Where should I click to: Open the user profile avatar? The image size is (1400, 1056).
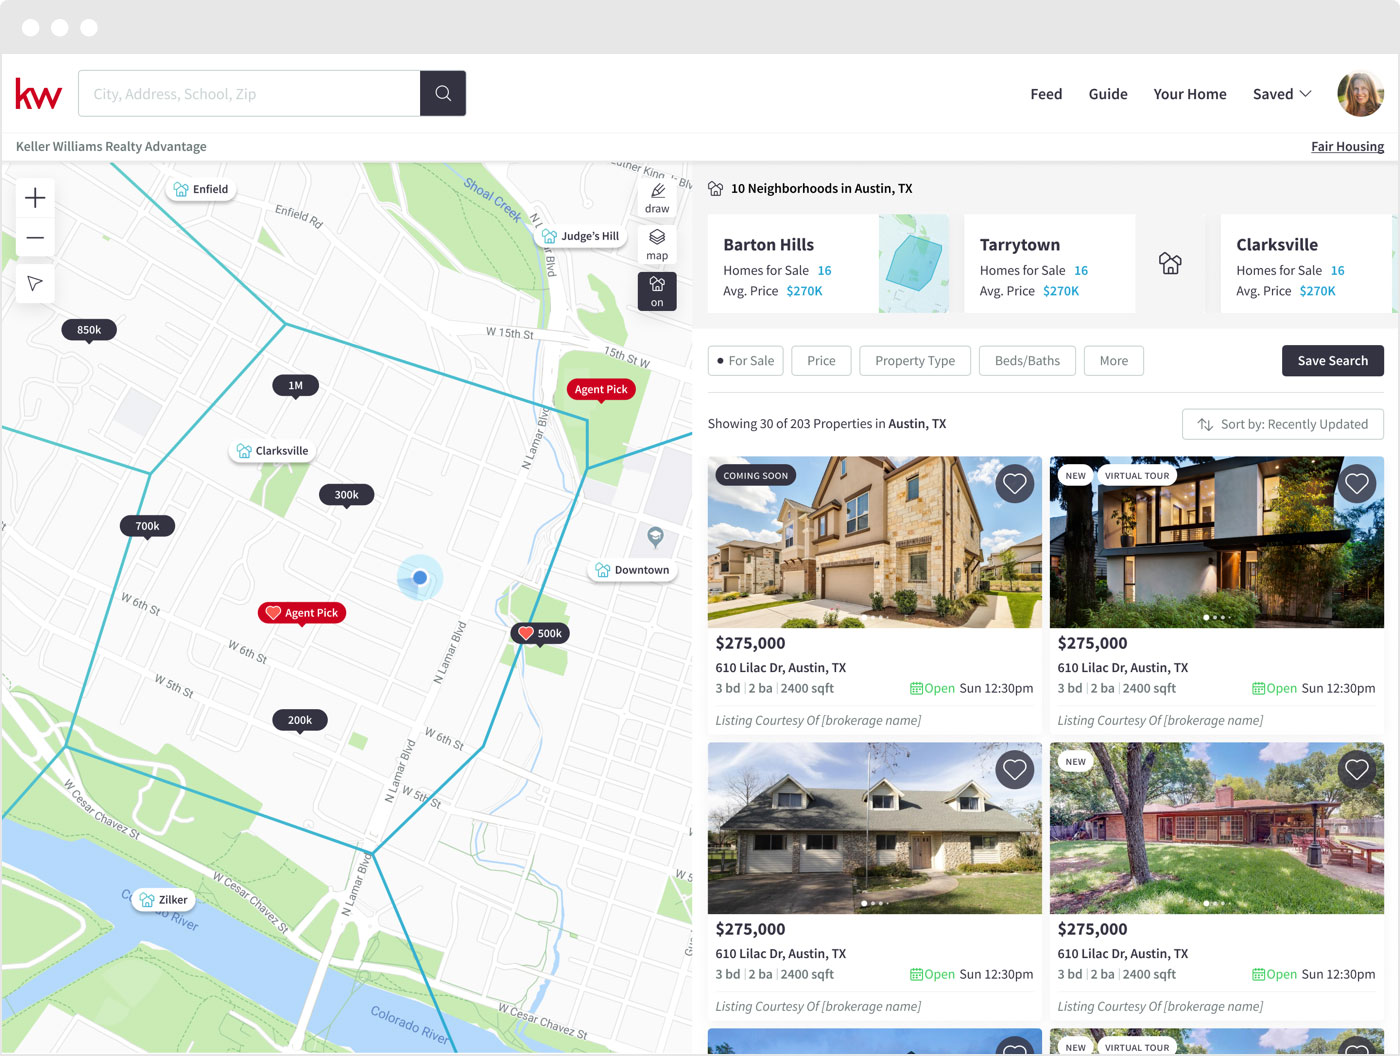(1361, 94)
